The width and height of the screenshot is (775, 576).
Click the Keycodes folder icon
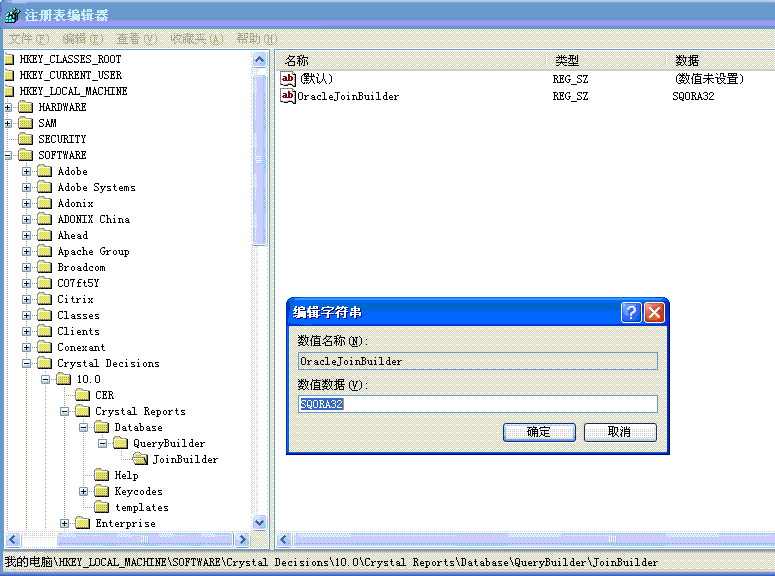tap(102, 492)
